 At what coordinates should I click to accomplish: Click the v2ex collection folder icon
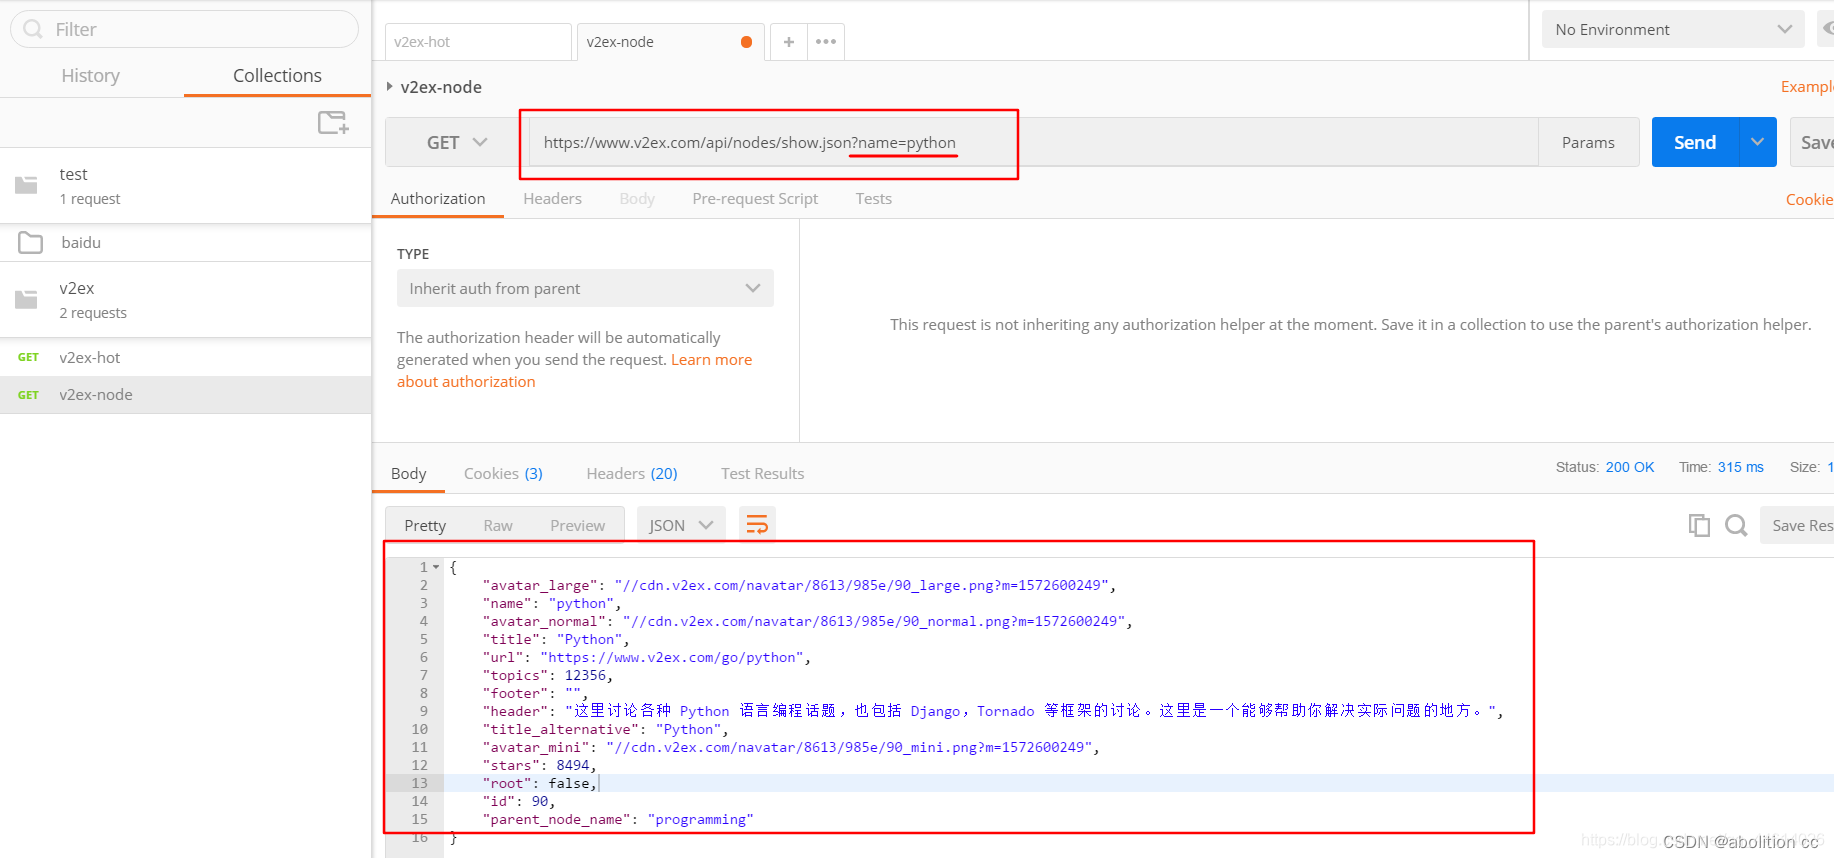[x=27, y=299]
